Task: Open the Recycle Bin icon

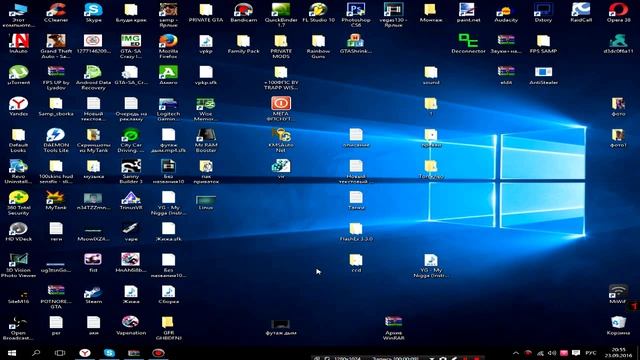Action: [x=618, y=326]
